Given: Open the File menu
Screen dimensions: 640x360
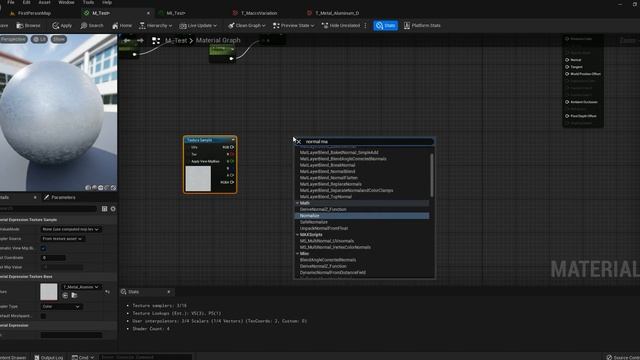Looking at the screenshot, I should 11,2.
